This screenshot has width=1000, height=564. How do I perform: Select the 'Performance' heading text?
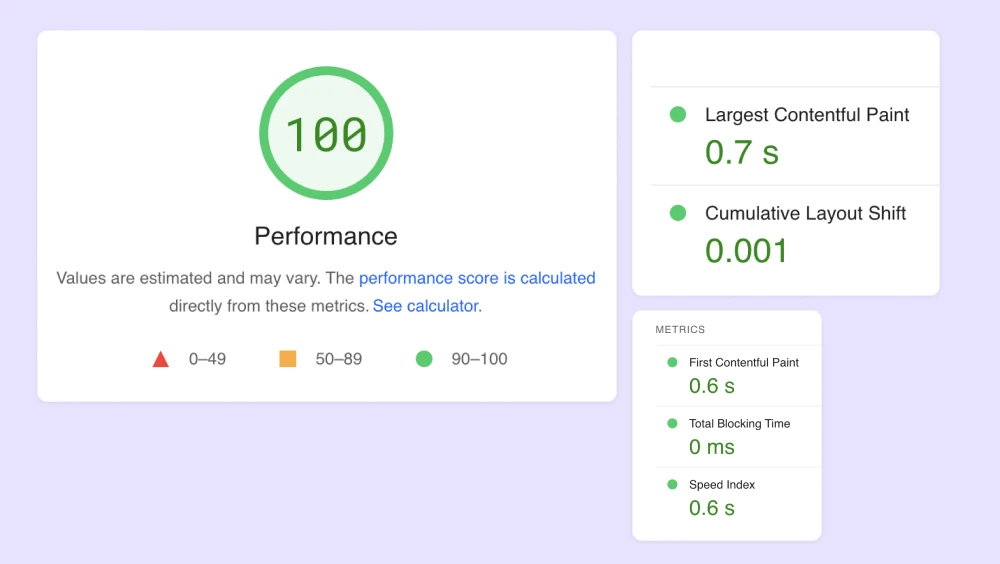tap(326, 236)
